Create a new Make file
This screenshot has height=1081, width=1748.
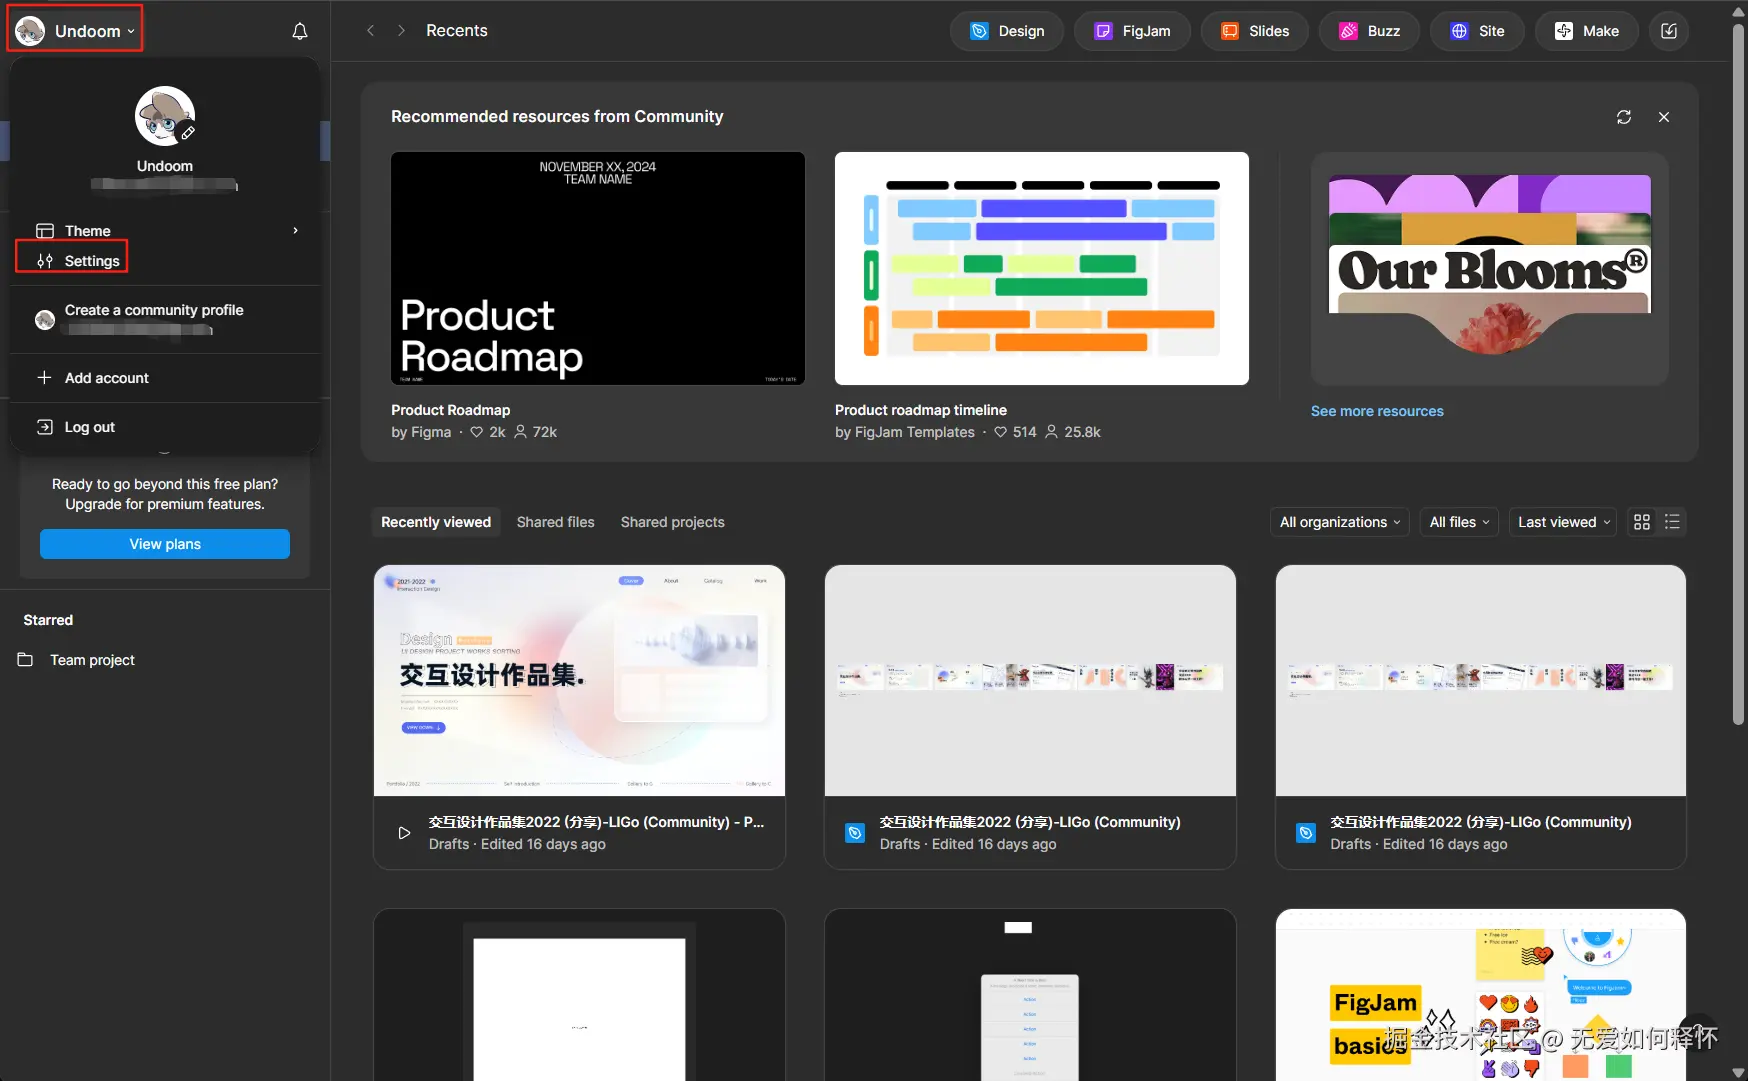(x=1587, y=31)
